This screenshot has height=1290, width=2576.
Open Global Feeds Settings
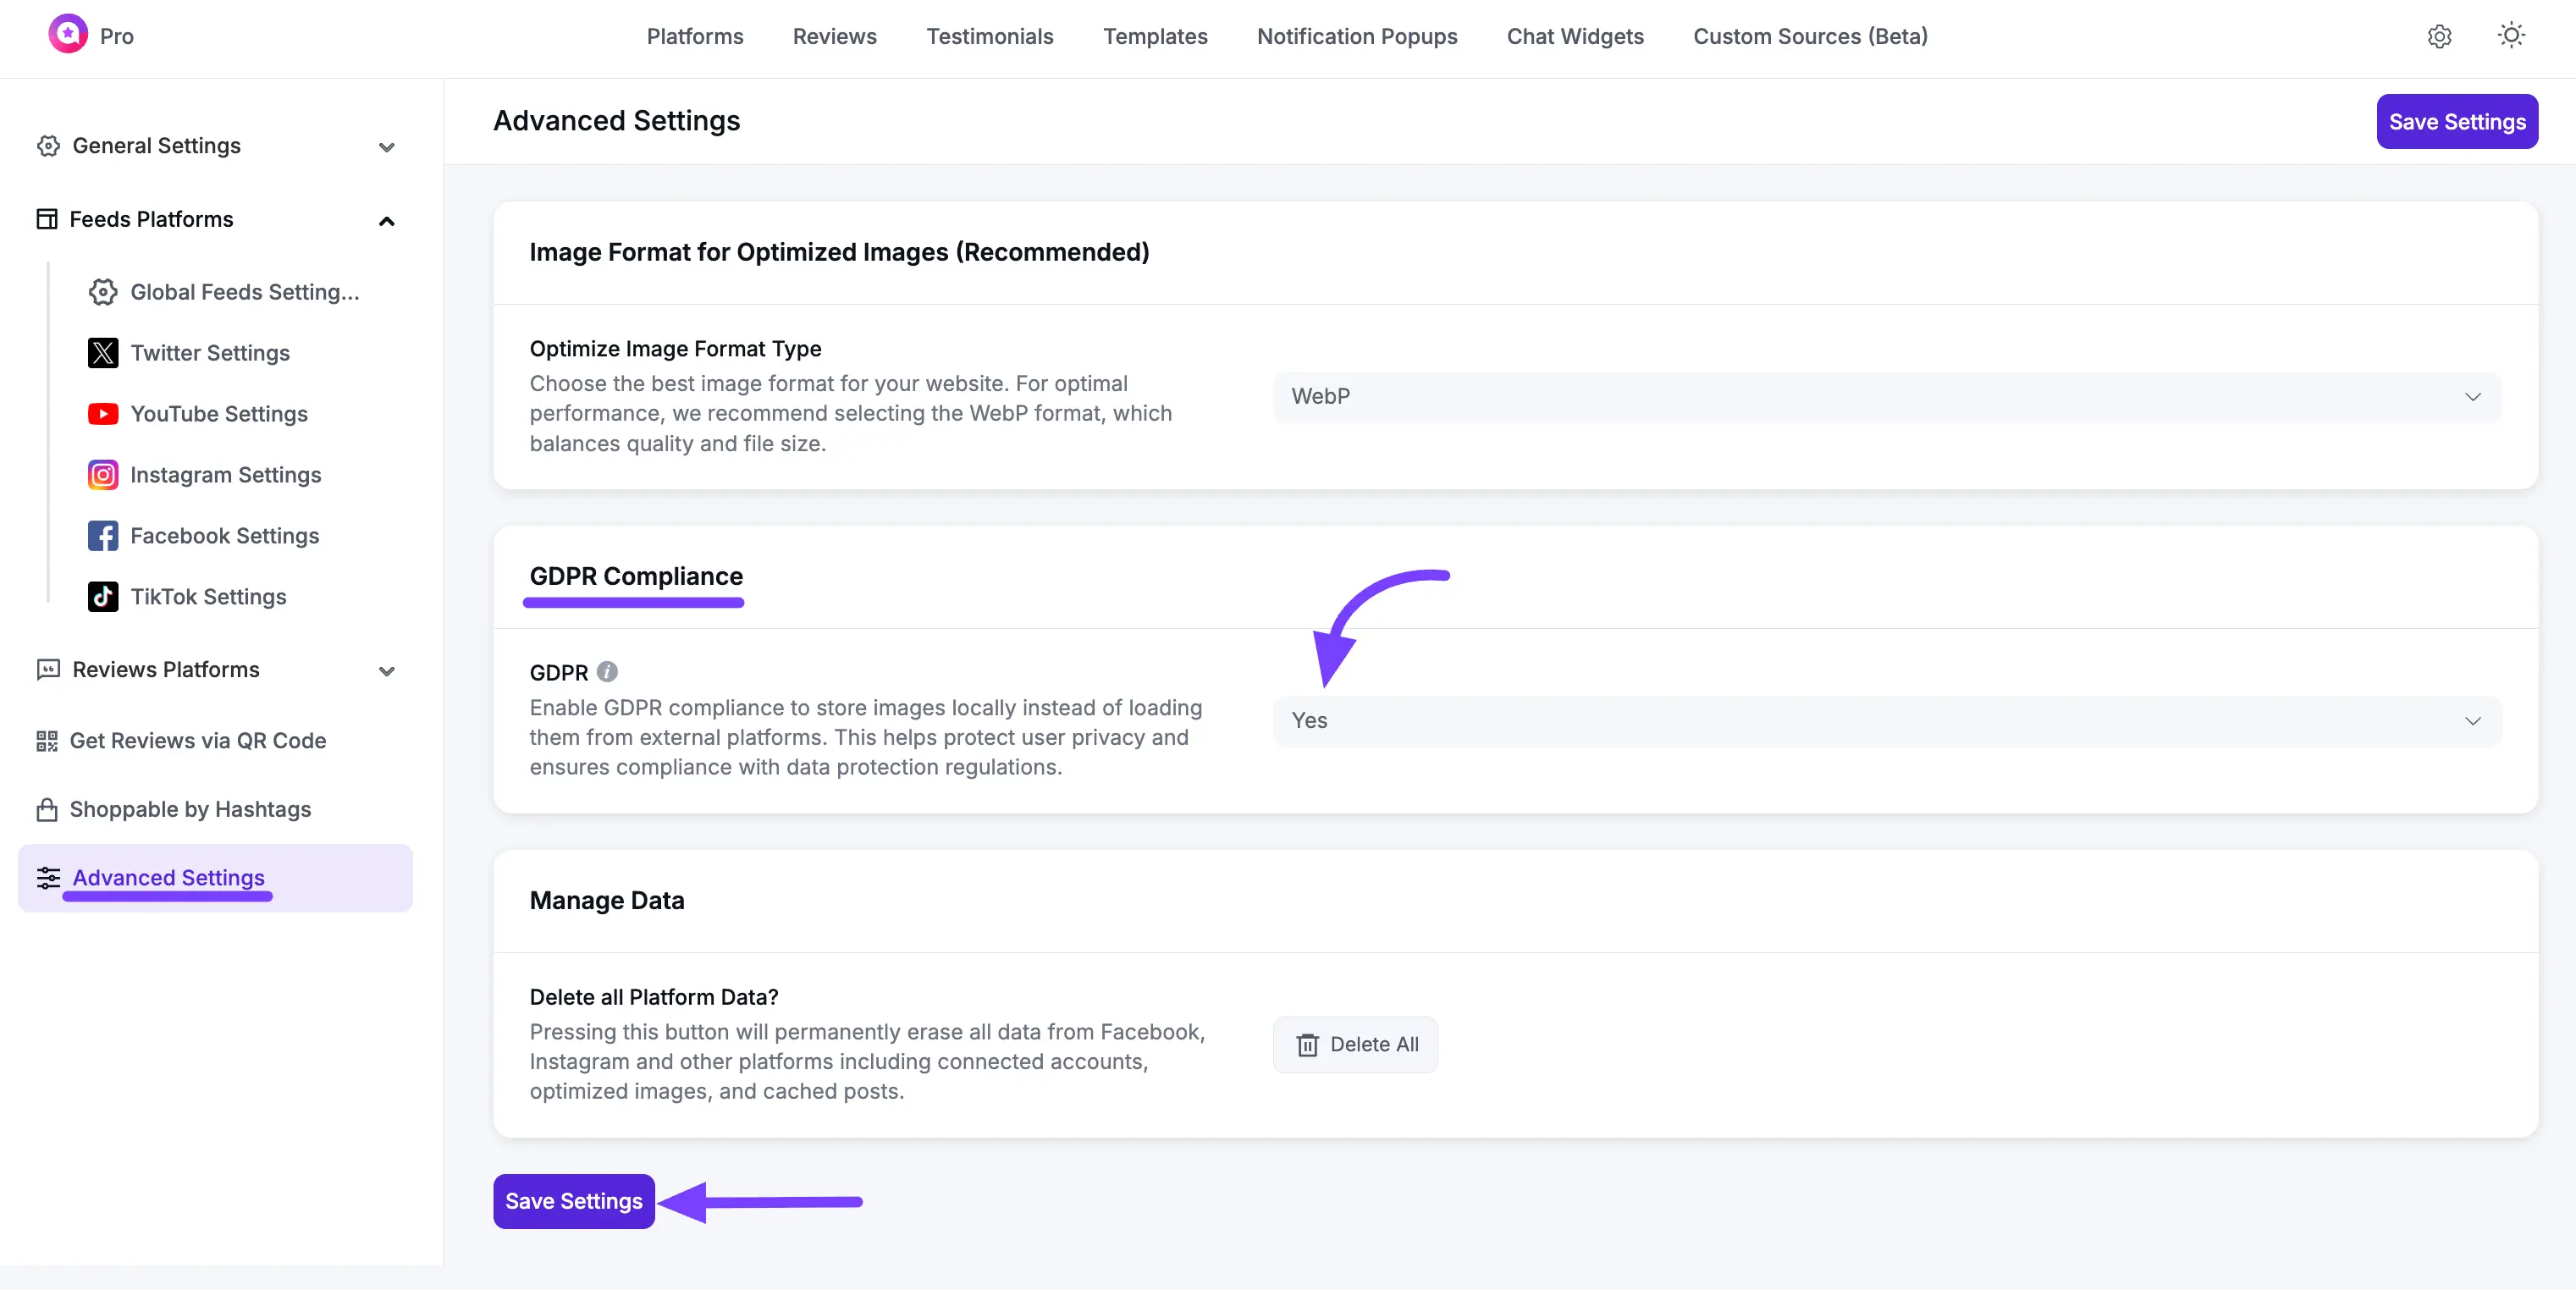(x=244, y=292)
